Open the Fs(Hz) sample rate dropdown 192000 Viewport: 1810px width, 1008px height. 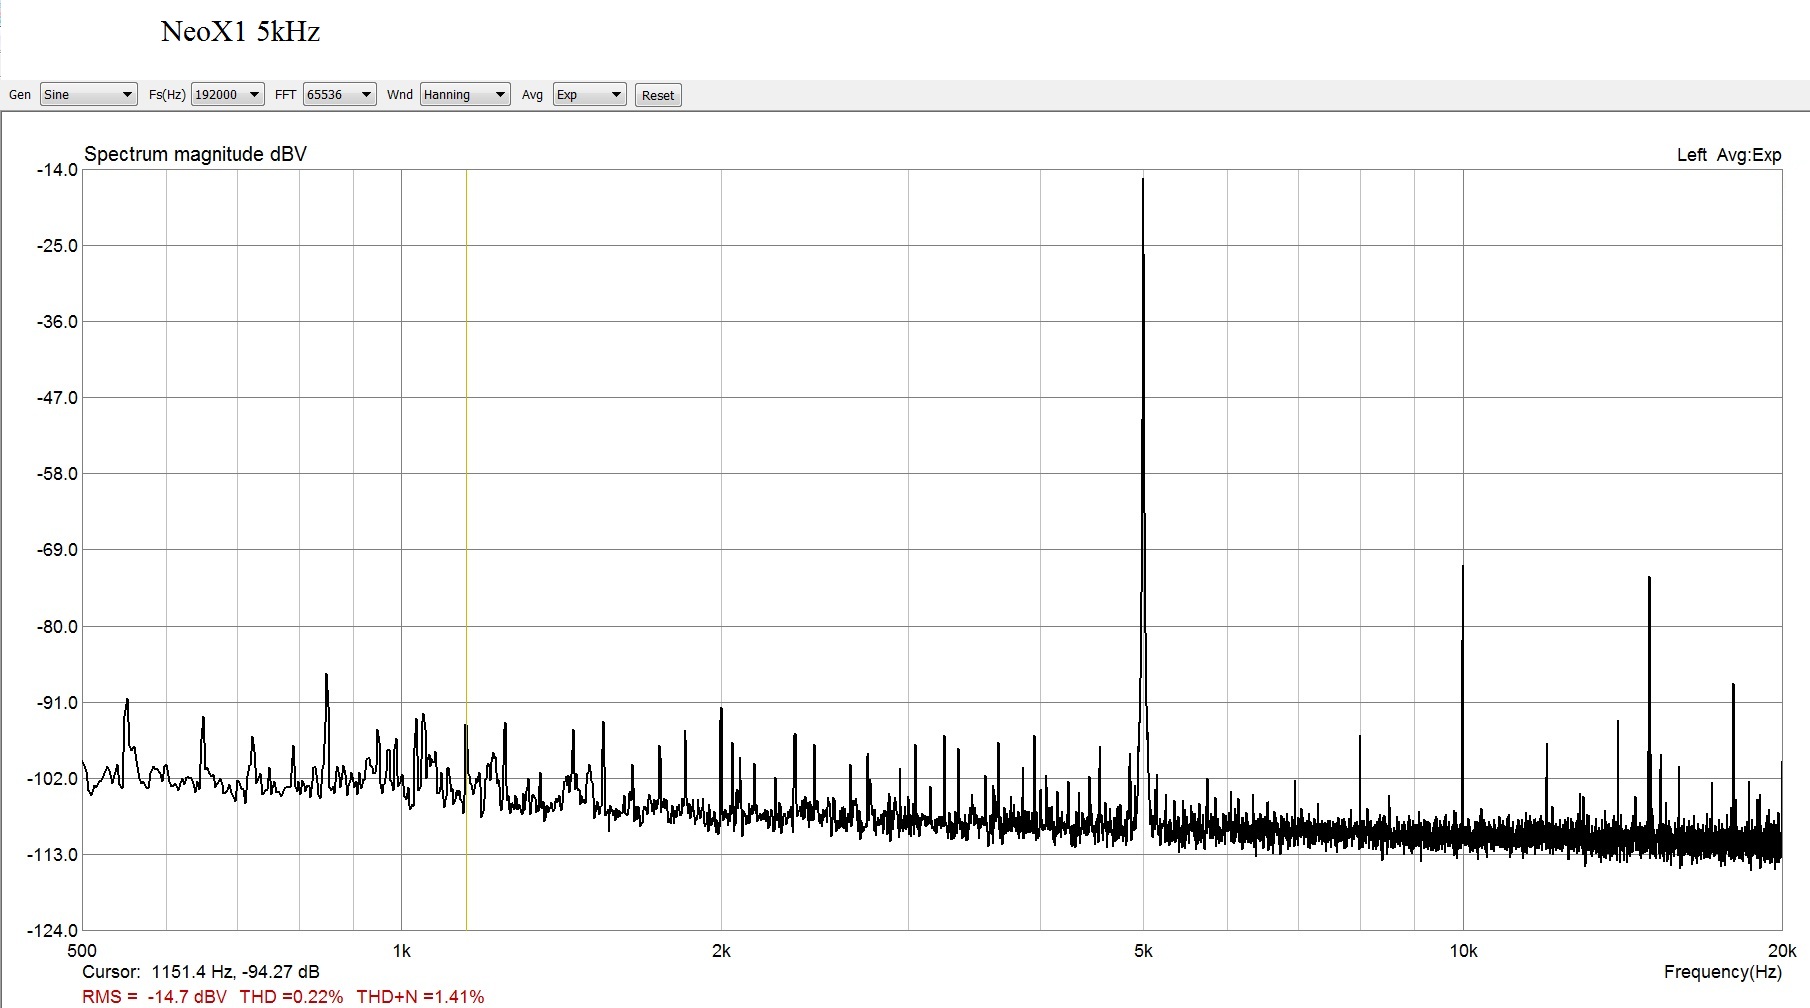(x=227, y=95)
